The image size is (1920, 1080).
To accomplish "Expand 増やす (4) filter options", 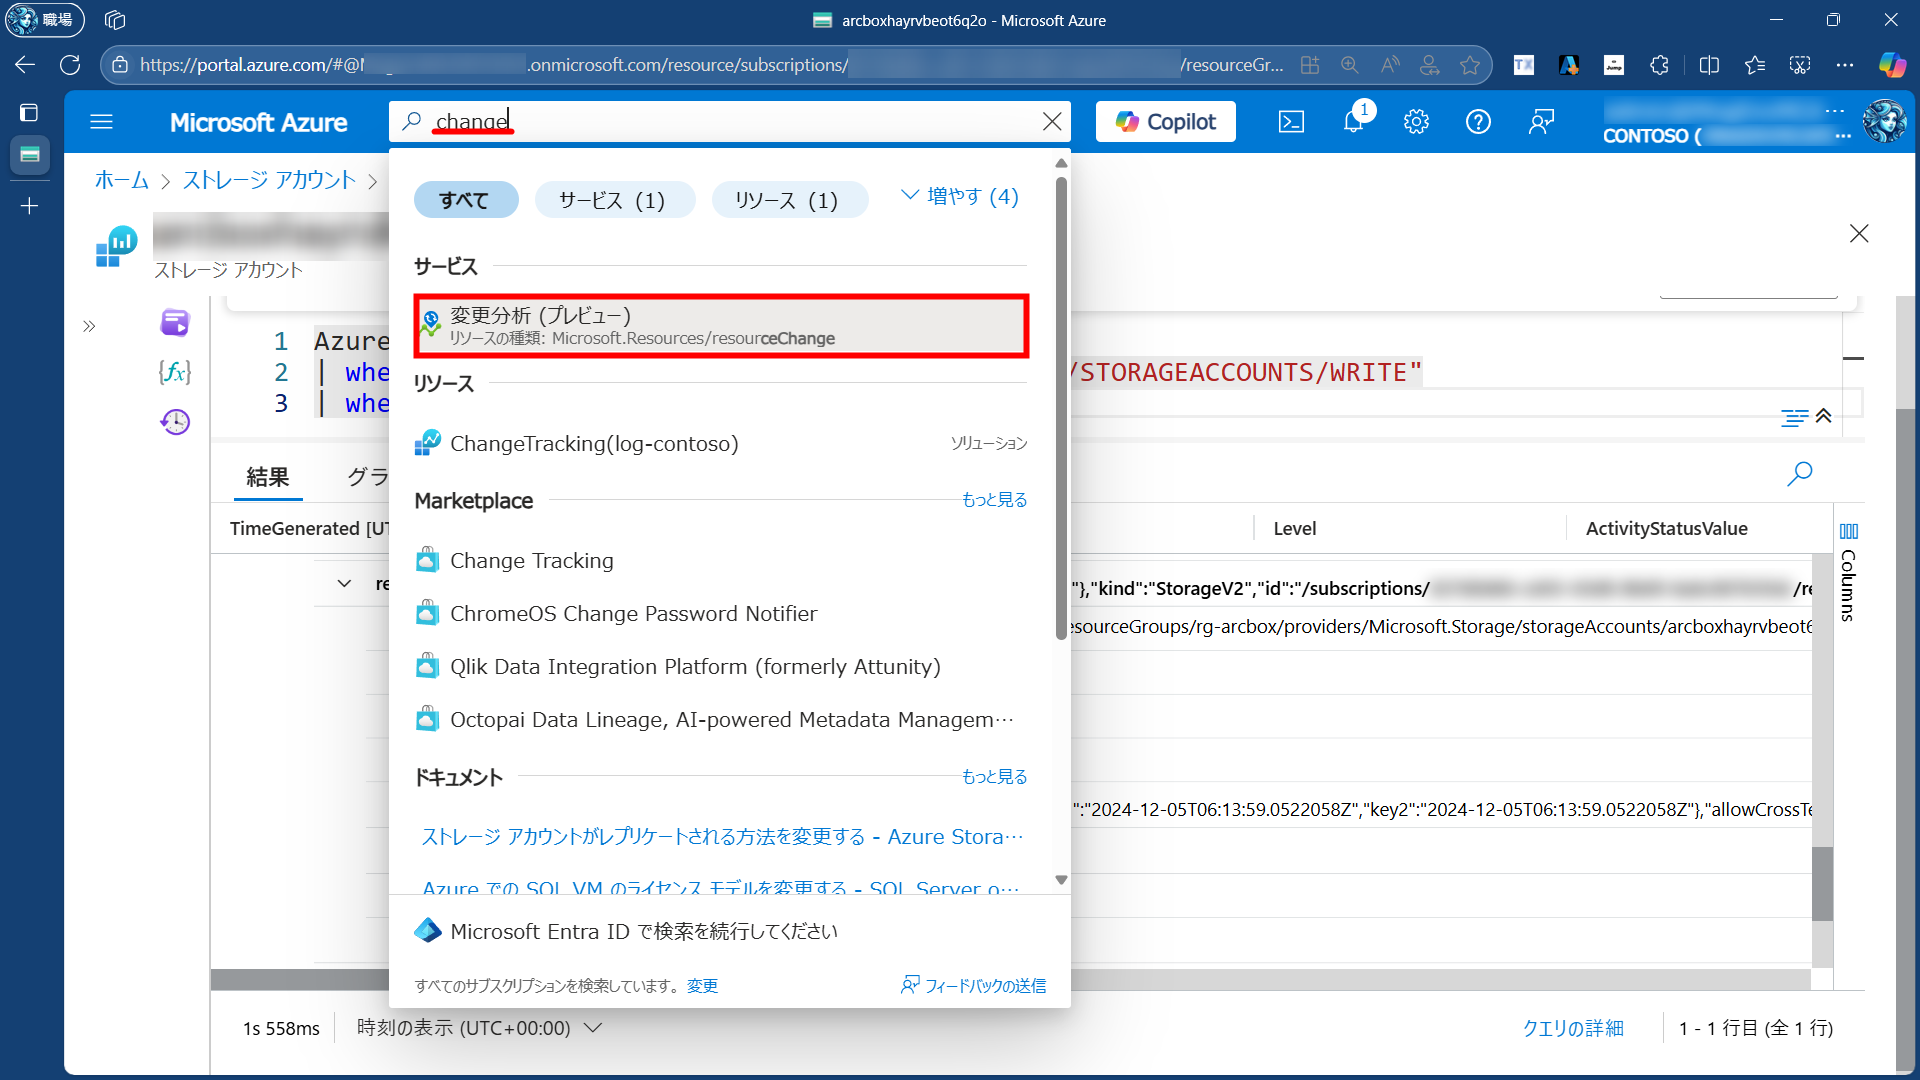I will [960, 196].
